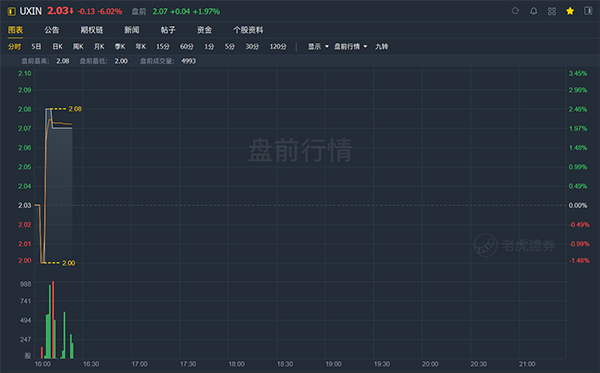The height and width of the screenshot is (373, 600).
Task: Toggle the side panel icon
Action: (588, 11)
